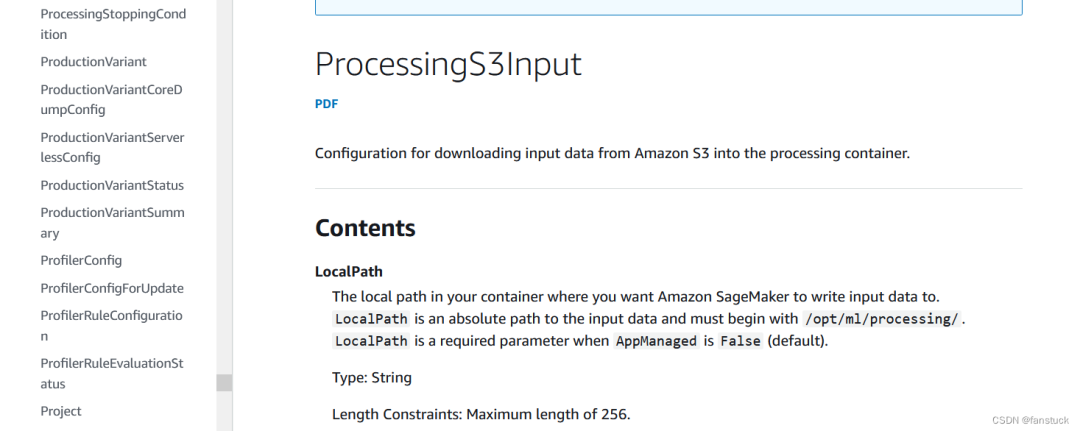
Task: Navigate to ProductionVariantStatus in sidebar
Action: 112,185
